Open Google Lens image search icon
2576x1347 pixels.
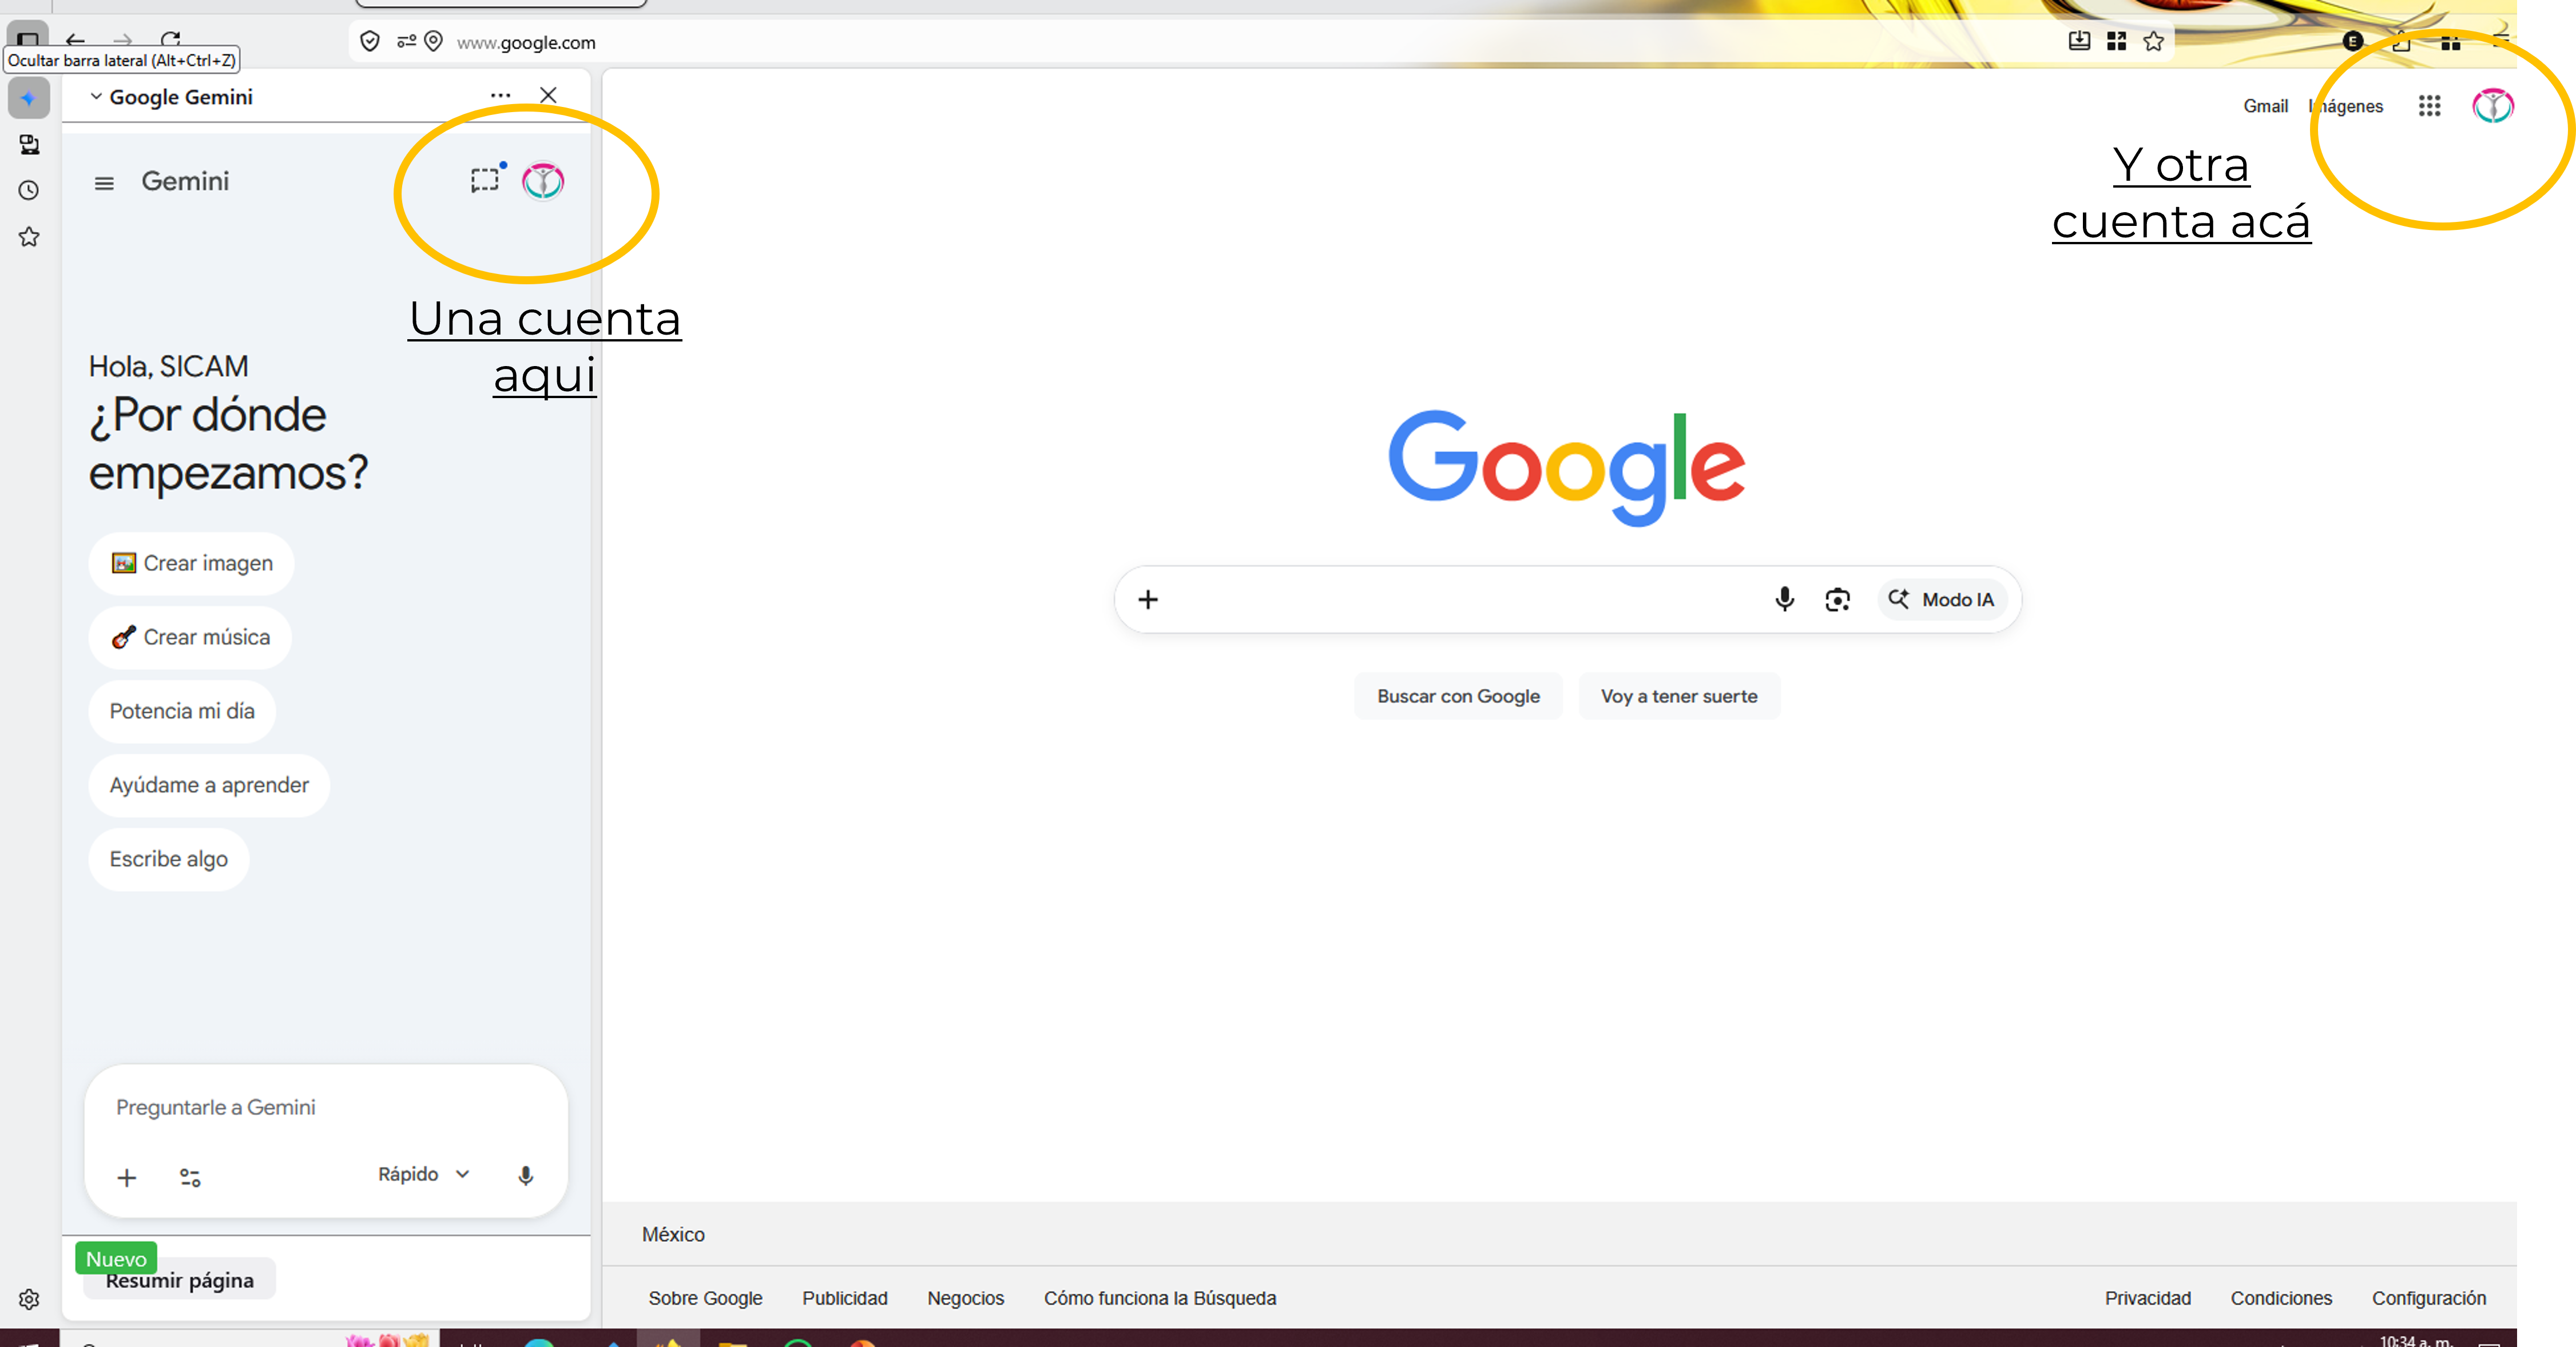1837,599
